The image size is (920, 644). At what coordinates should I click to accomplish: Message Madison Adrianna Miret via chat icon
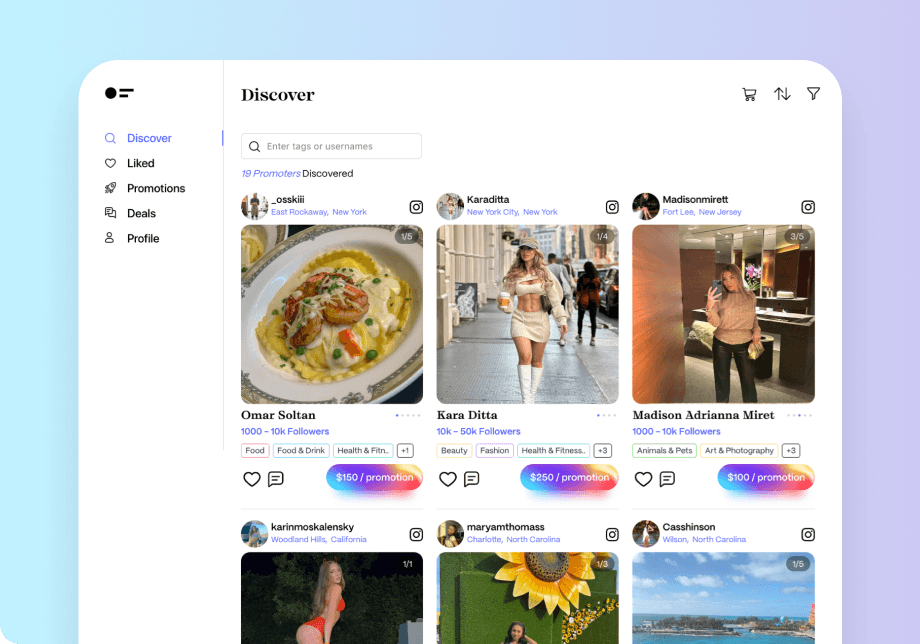coord(667,479)
